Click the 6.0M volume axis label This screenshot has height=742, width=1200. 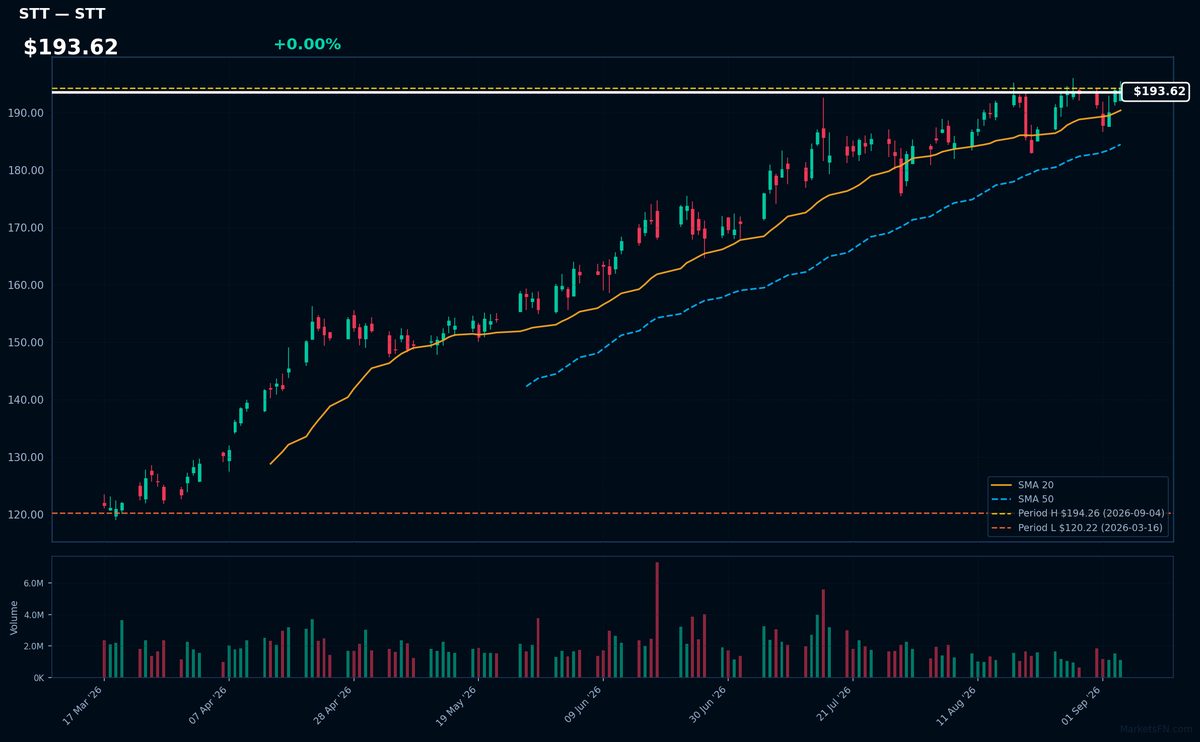[34, 583]
